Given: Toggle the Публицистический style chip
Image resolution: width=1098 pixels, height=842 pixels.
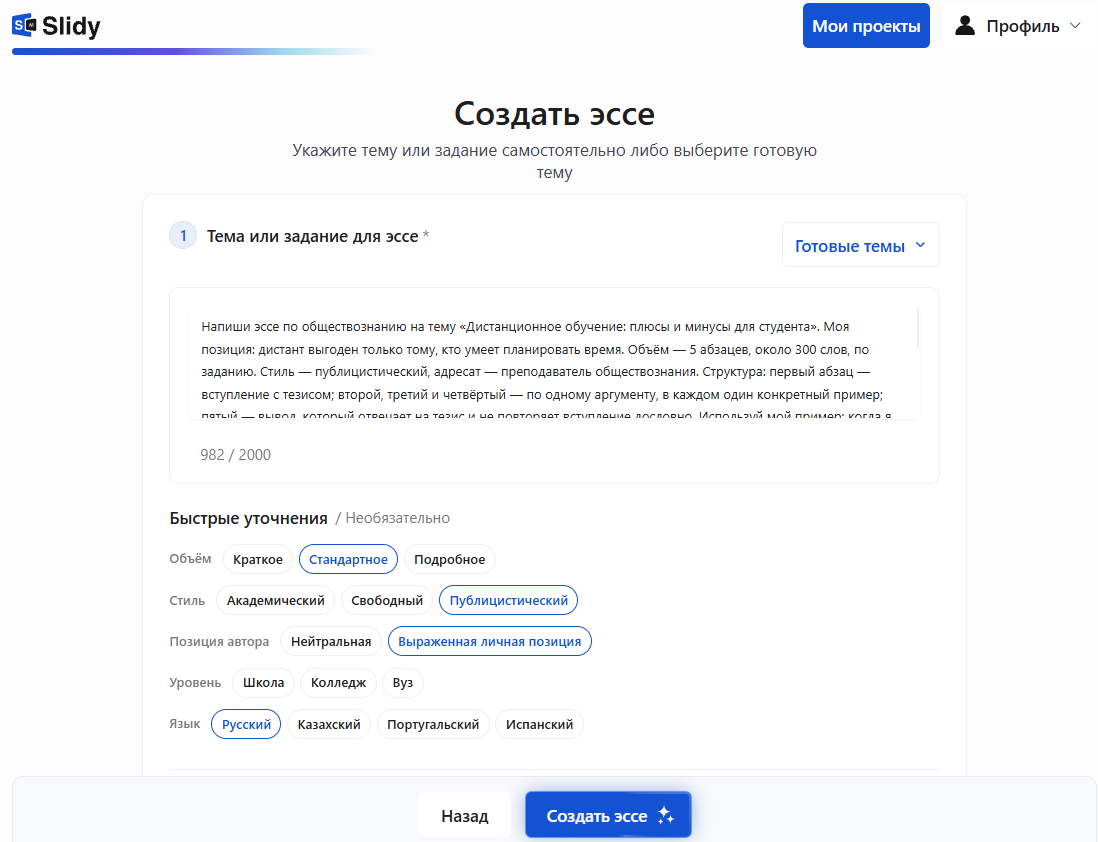Looking at the screenshot, I should (x=508, y=600).
